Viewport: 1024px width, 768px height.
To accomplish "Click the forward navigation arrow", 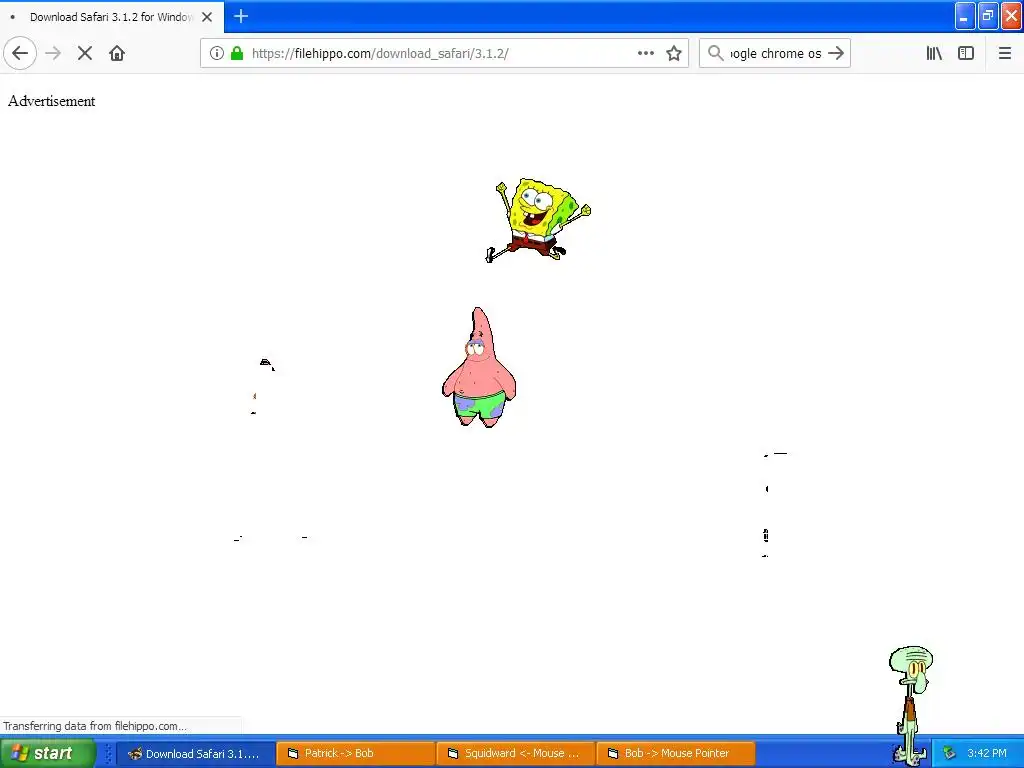I will tap(53, 53).
